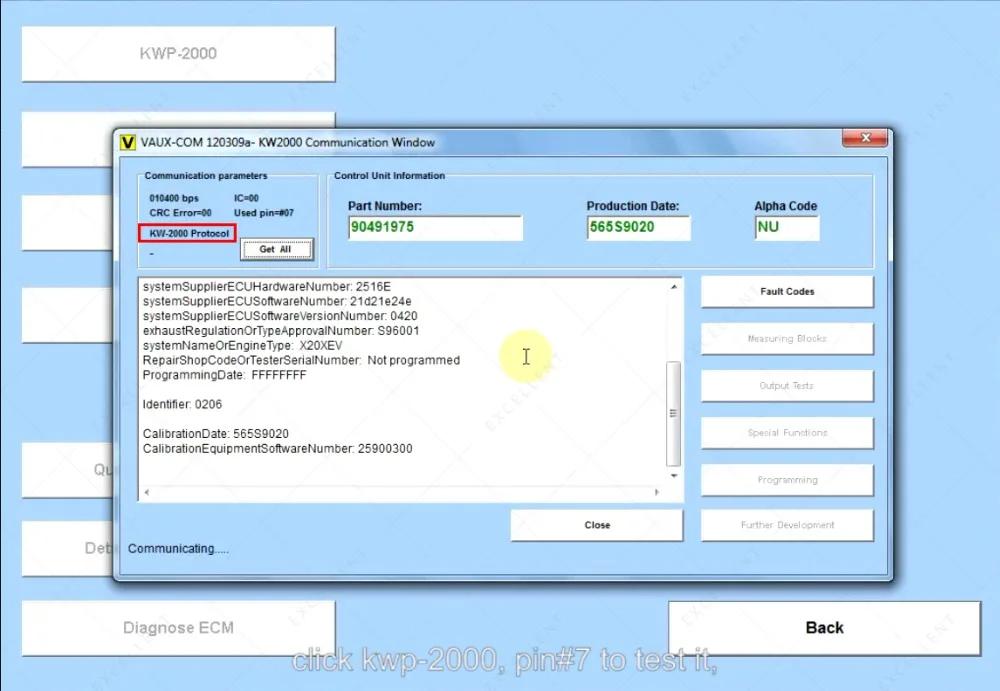
Task: Click the CalibrationDate: 565S9020 line
Action: [x=216, y=433]
